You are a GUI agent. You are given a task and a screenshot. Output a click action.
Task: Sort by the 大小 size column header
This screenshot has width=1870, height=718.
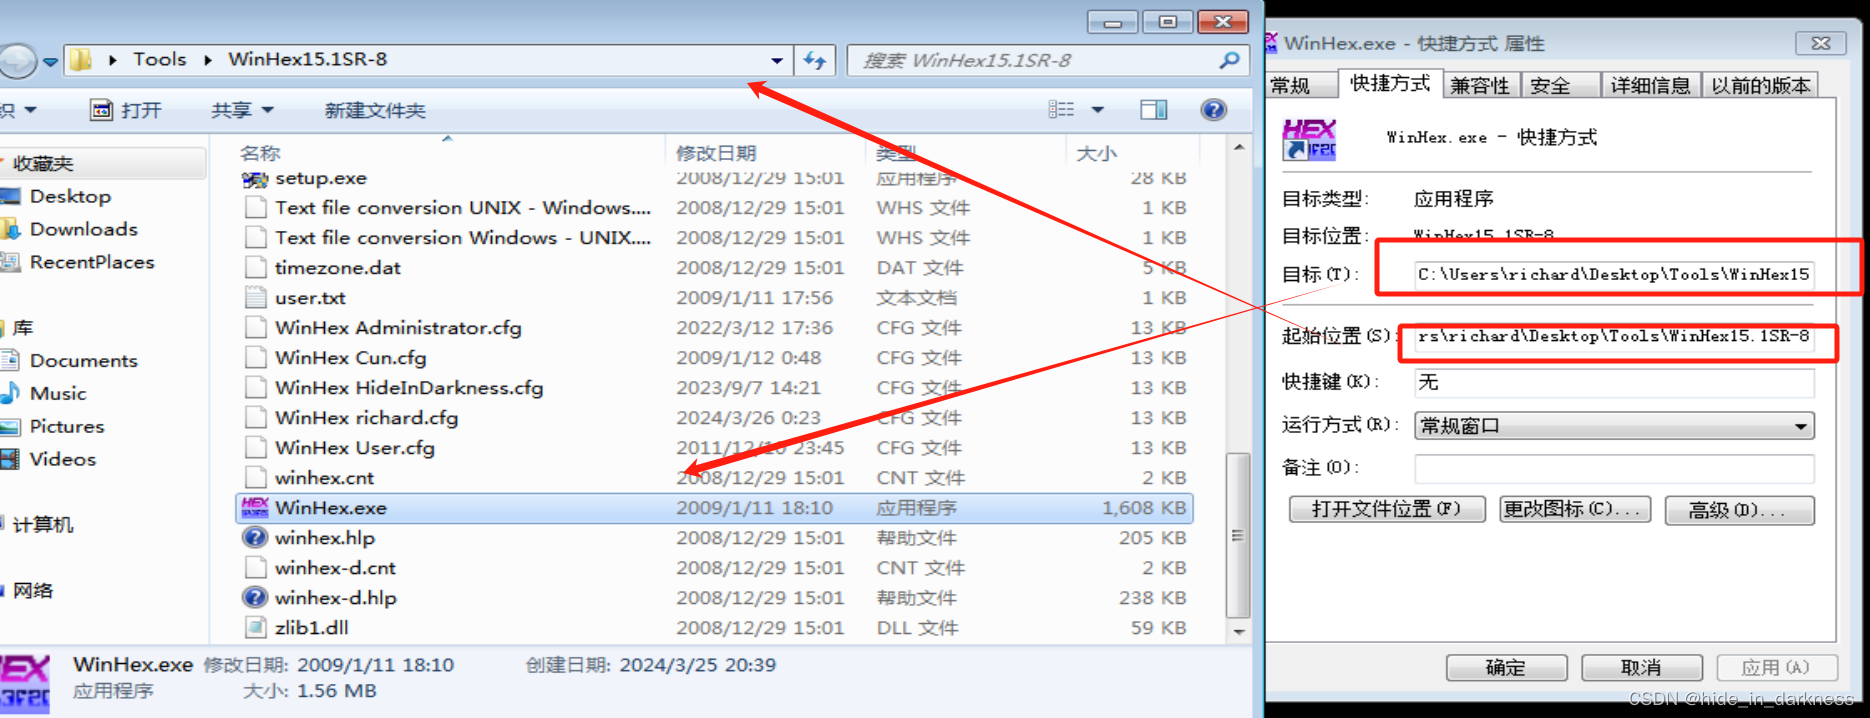click(1096, 153)
